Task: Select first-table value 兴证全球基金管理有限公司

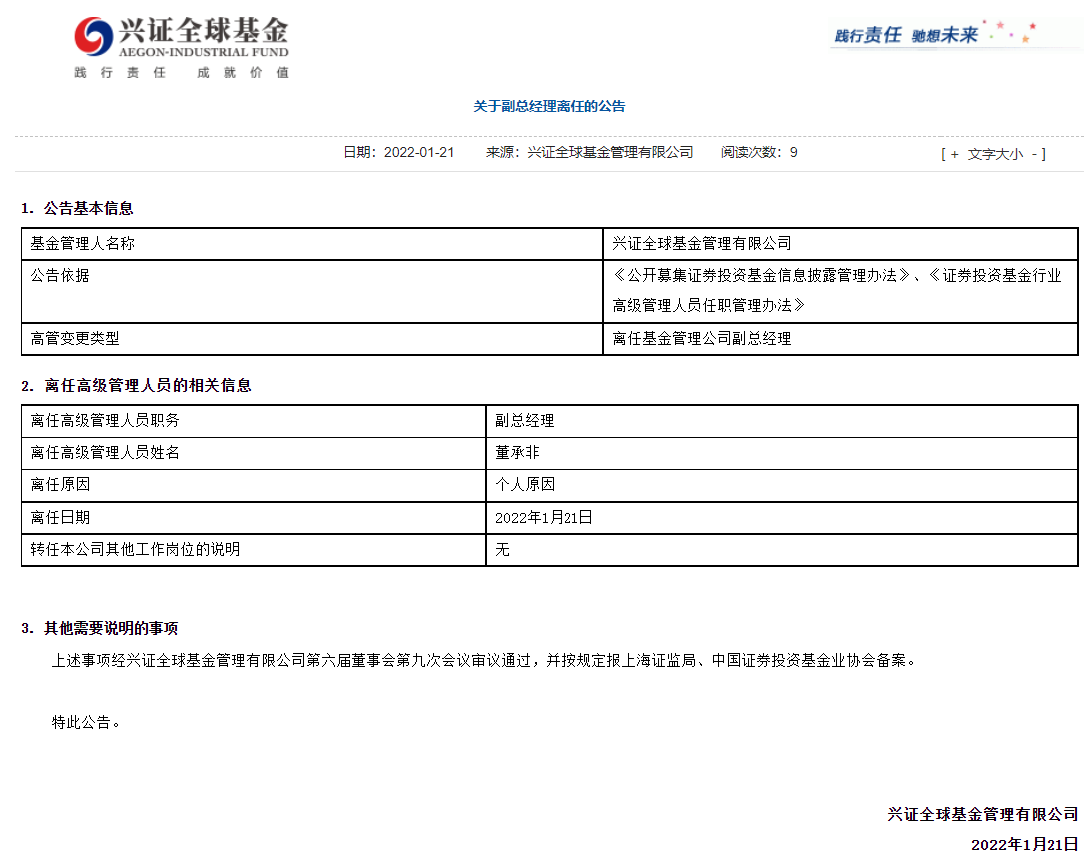Action: coord(840,244)
